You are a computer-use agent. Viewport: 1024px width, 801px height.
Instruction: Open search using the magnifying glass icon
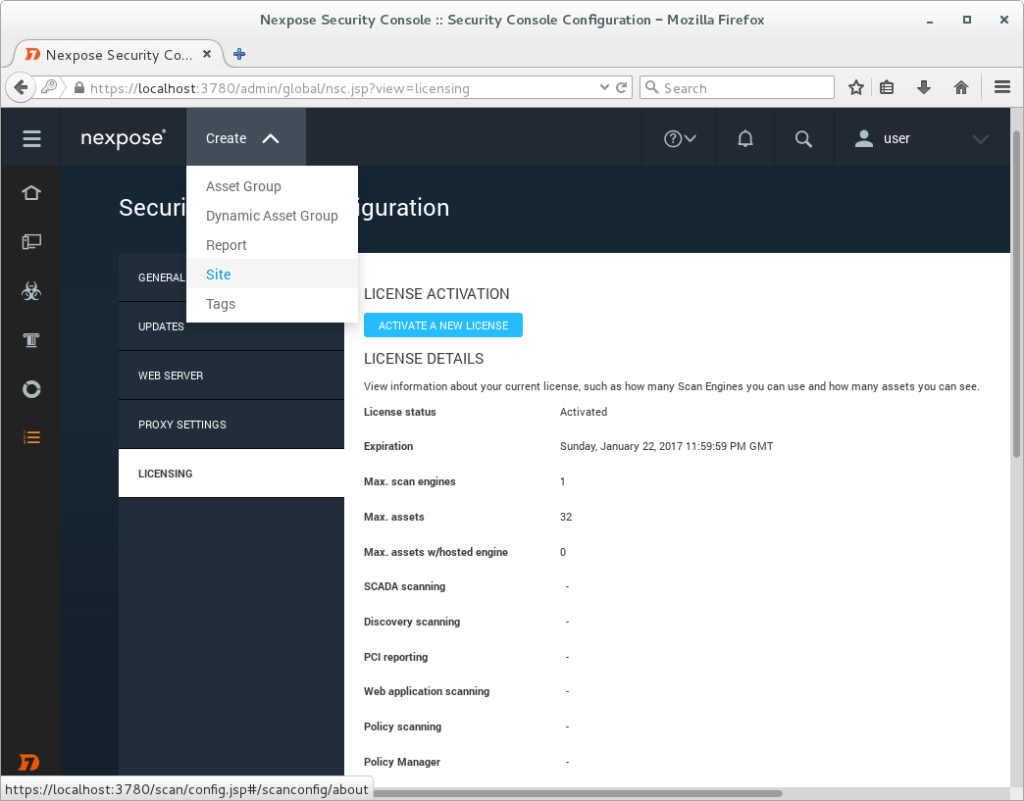click(x=803, y=137)
